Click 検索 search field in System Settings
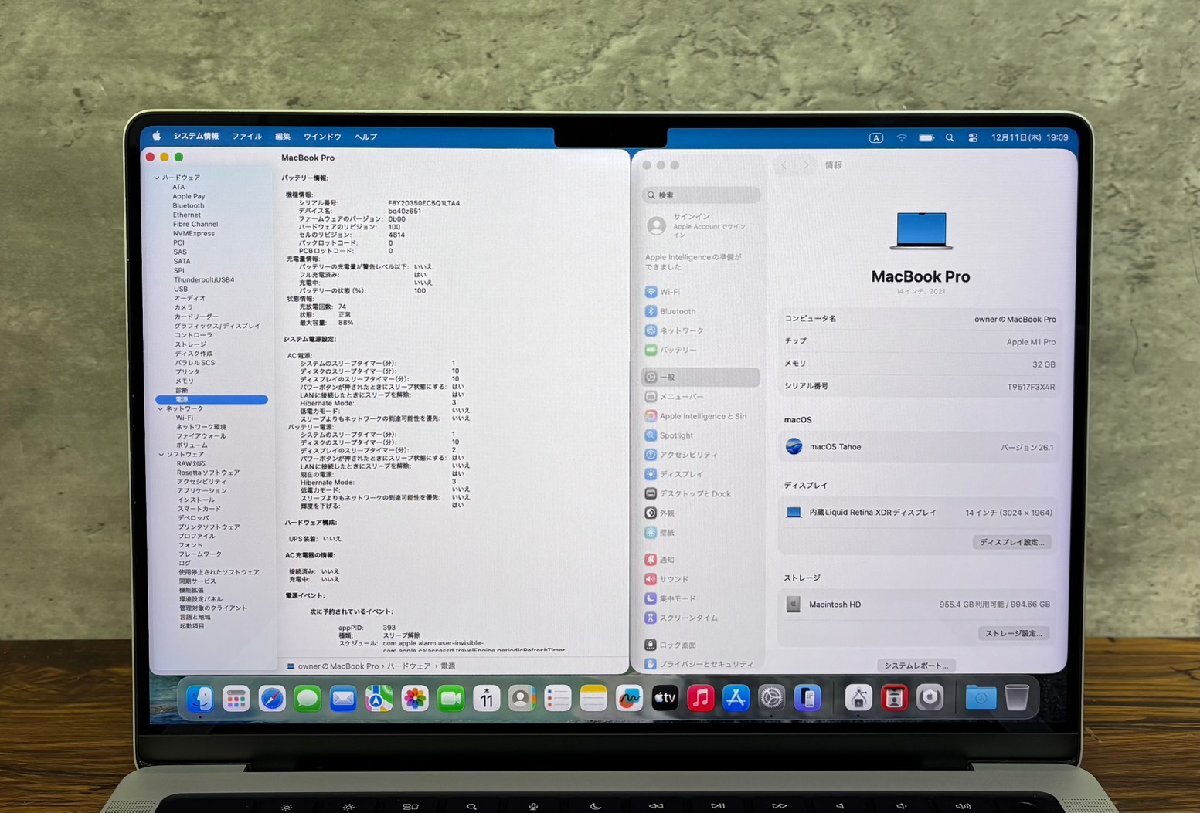The width and height of the screenshot is (1200, 813). (701, 195)
